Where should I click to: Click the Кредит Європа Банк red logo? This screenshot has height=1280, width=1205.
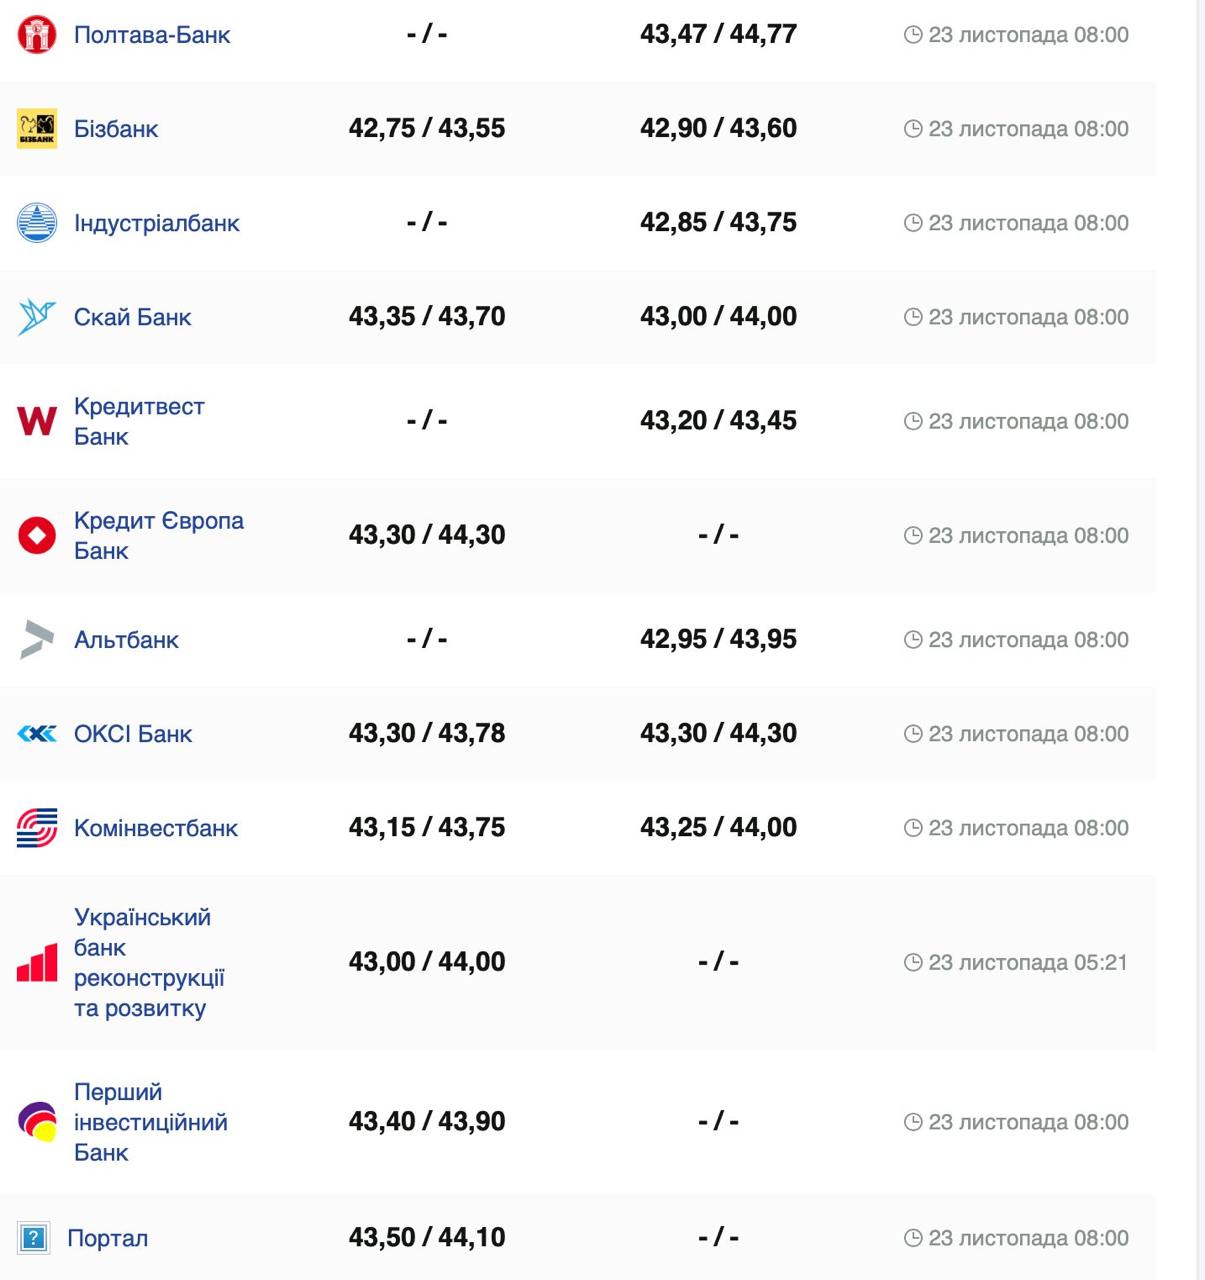pyautogui.click(x=37, y=535)
